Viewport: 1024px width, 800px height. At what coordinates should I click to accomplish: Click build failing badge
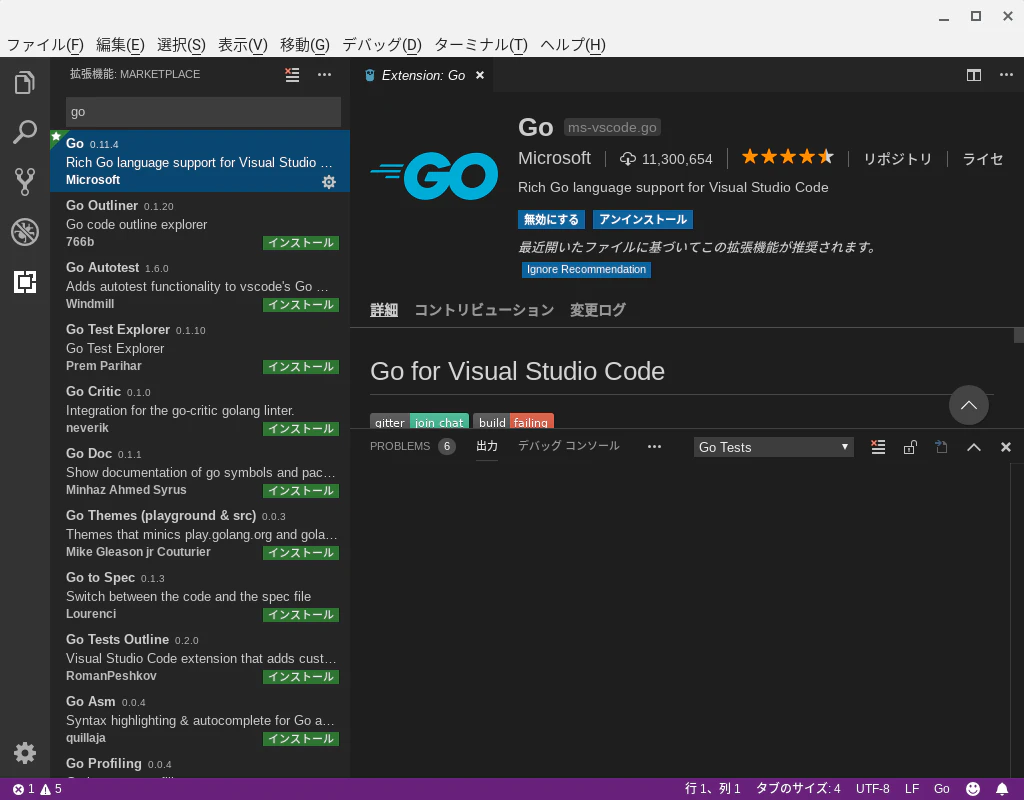click(x=513, y=422)
